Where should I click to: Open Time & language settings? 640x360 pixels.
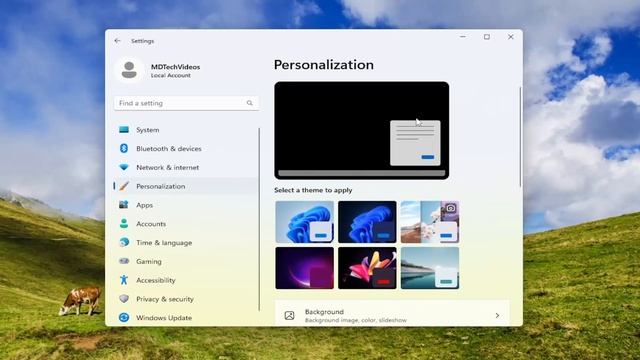186,242
